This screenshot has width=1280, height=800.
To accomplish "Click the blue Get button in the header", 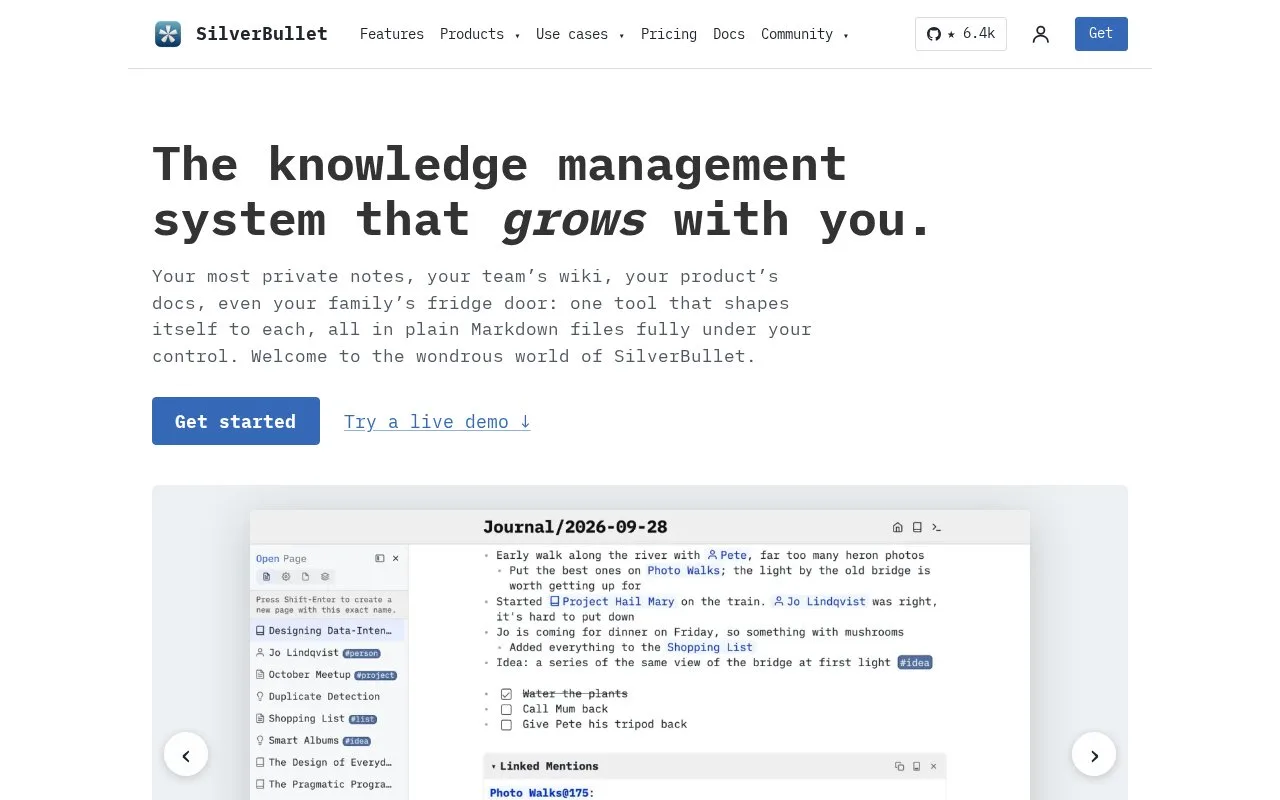I will point(1101,34).
